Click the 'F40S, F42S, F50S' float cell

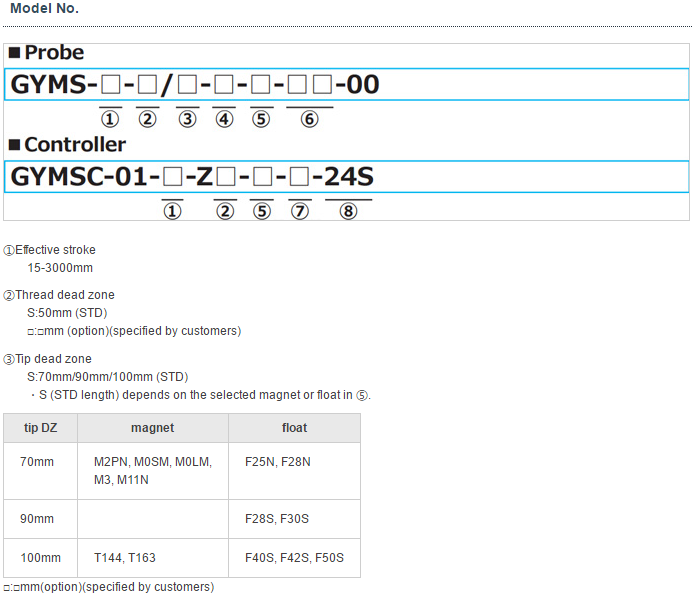point(294,557)
